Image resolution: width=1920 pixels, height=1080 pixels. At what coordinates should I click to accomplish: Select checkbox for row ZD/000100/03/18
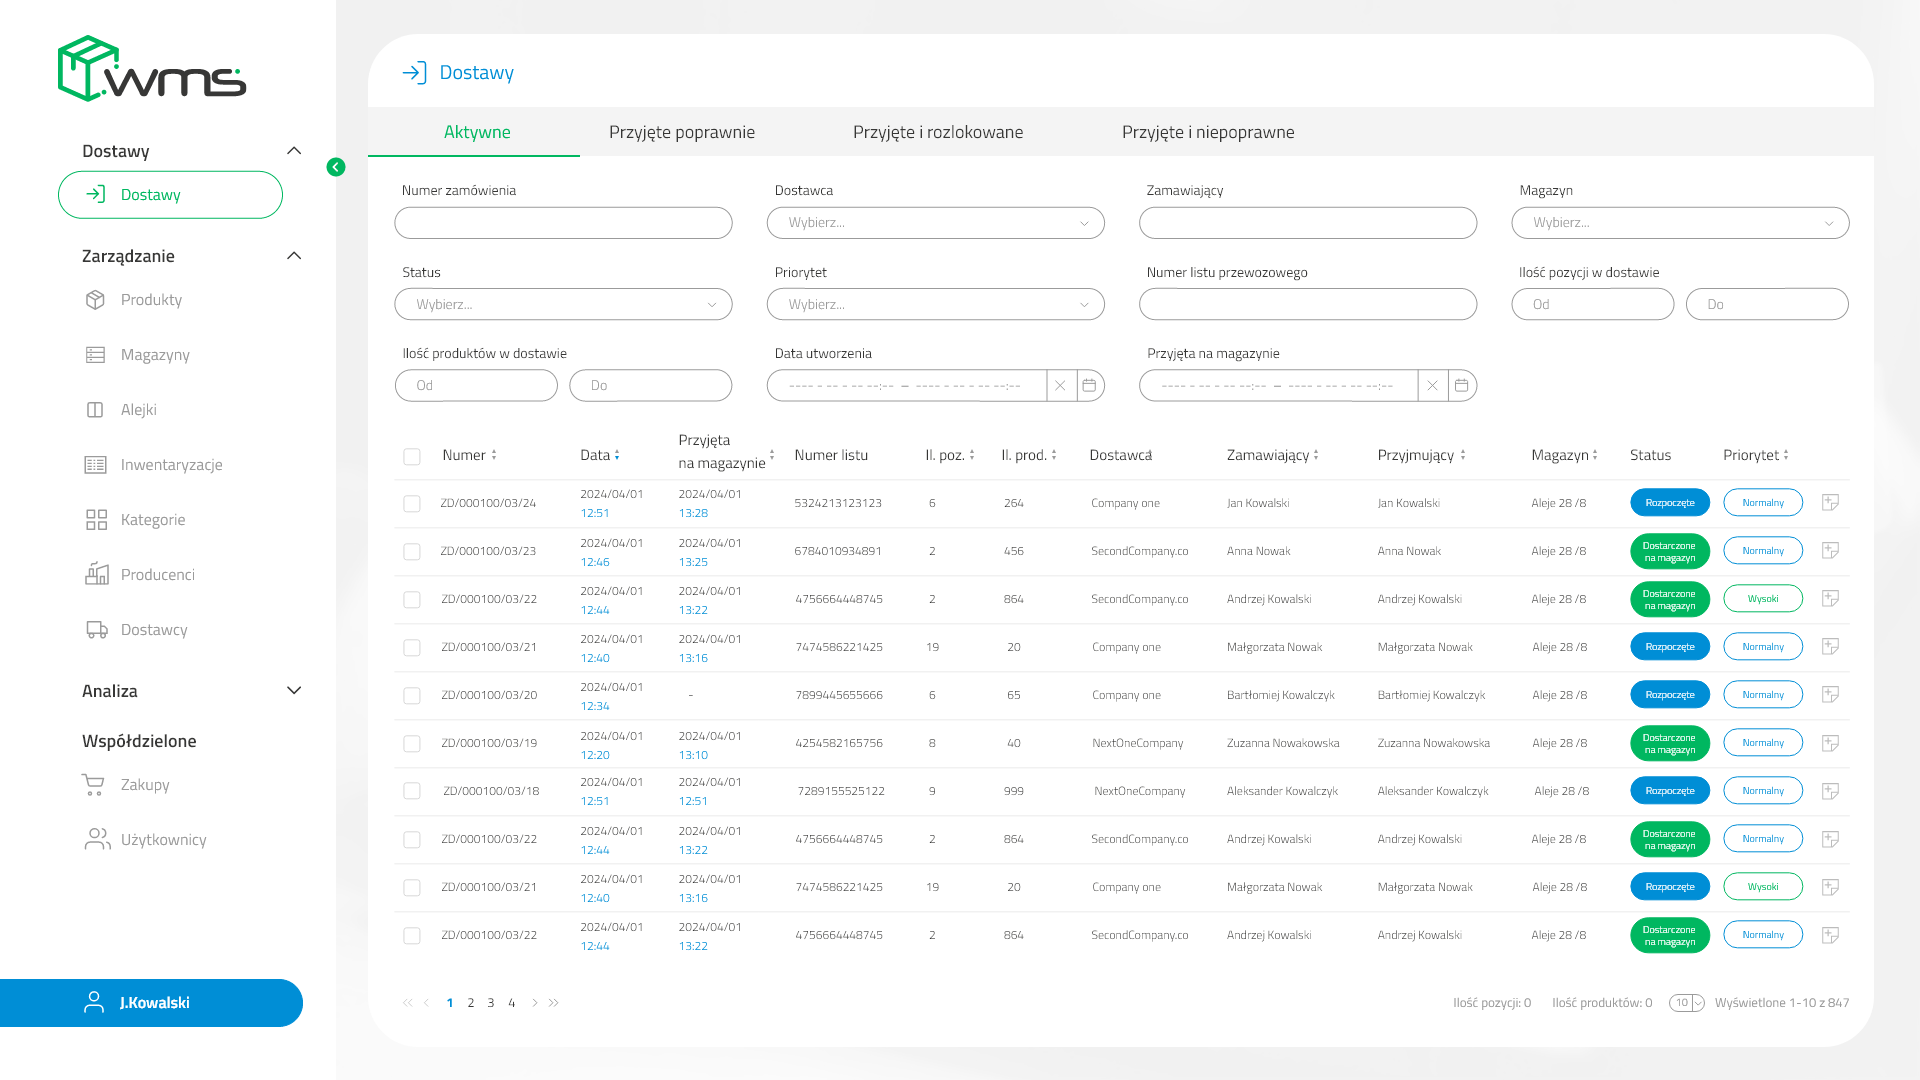click(412, 791)
